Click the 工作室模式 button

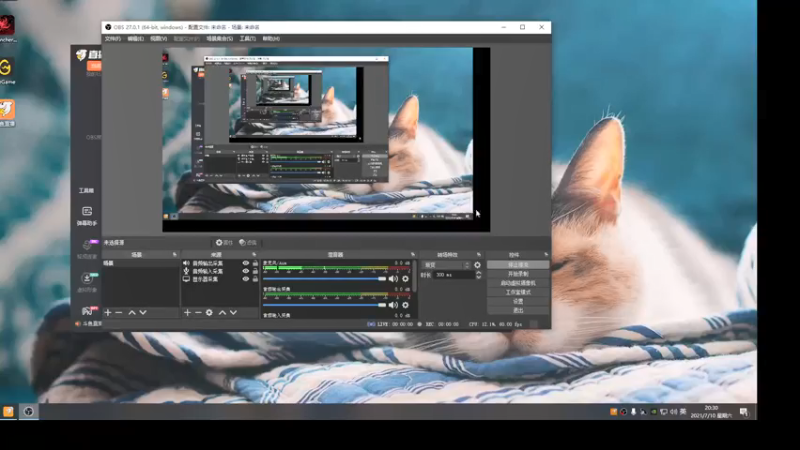518,292
